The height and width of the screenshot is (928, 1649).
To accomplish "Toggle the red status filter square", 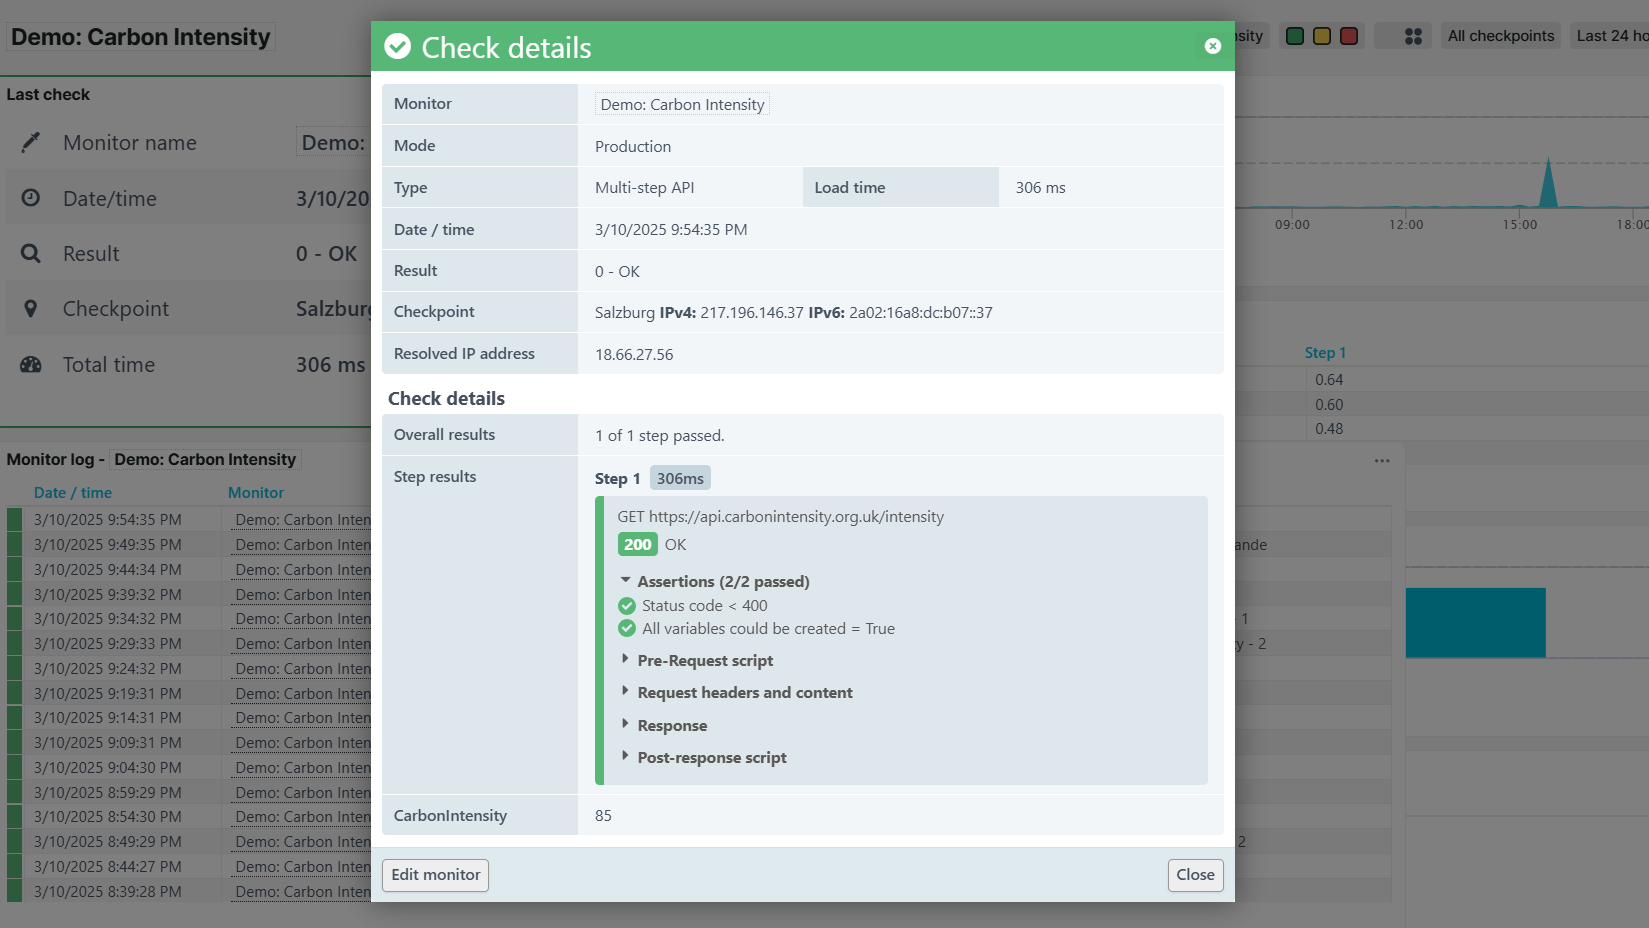I will [1348, 36].
